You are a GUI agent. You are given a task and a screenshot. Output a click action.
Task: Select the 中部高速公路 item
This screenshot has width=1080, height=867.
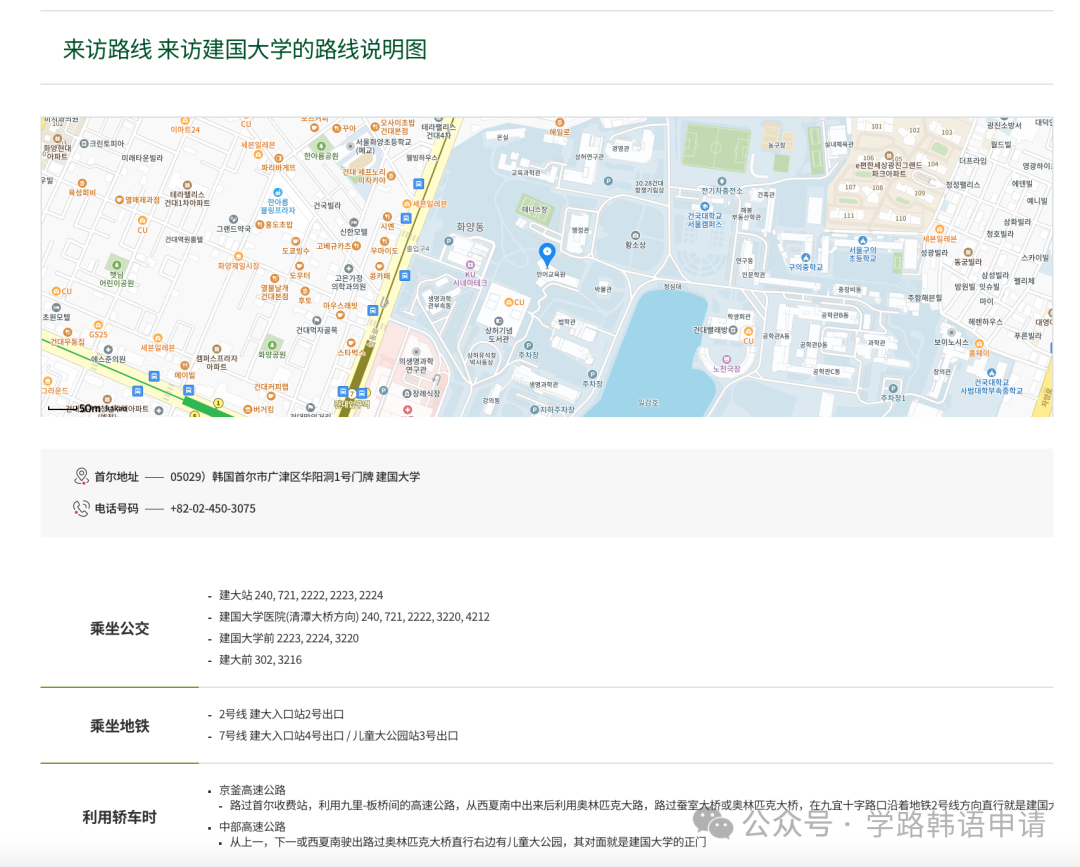[252, 826]
